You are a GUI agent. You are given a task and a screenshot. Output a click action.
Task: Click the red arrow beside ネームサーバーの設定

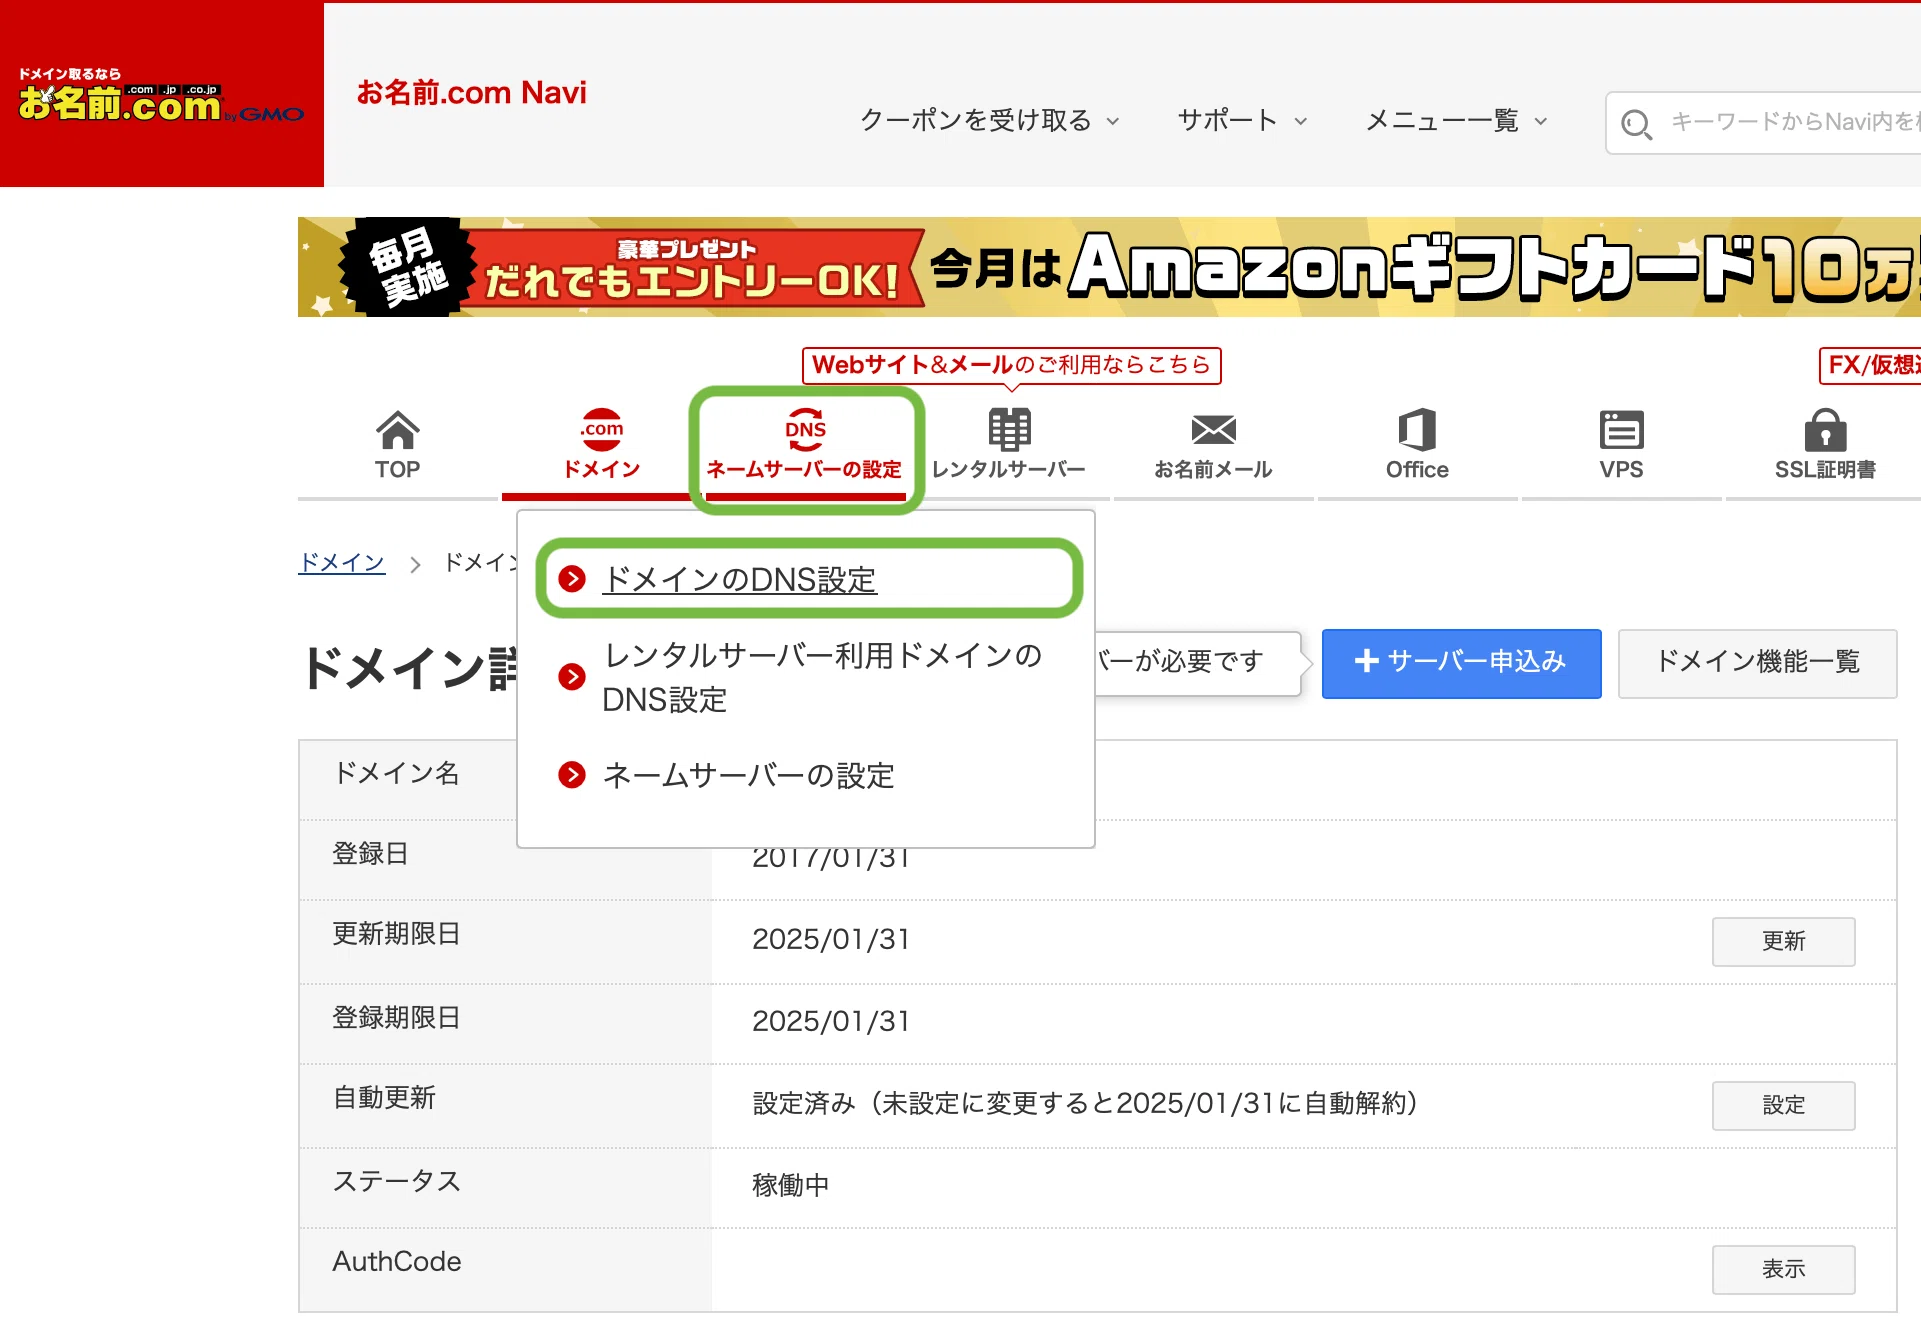pyautogui.click(x=572, y=775)
